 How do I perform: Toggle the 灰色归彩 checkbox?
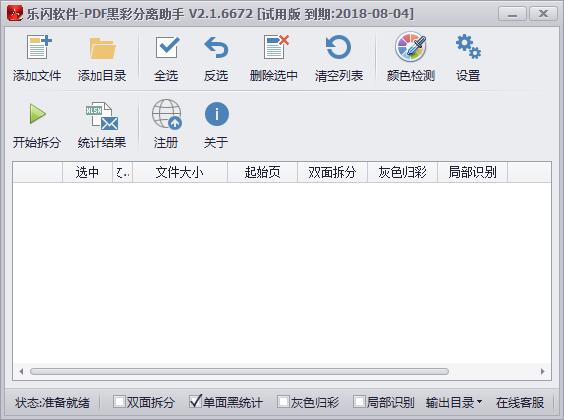click(283, 402)
